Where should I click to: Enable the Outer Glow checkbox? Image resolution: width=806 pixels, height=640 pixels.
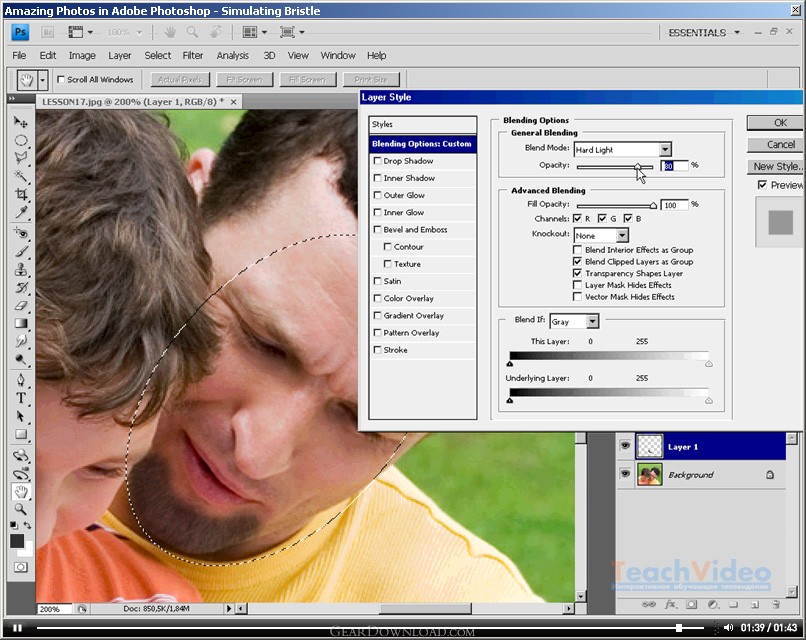[x=377, y=195]
